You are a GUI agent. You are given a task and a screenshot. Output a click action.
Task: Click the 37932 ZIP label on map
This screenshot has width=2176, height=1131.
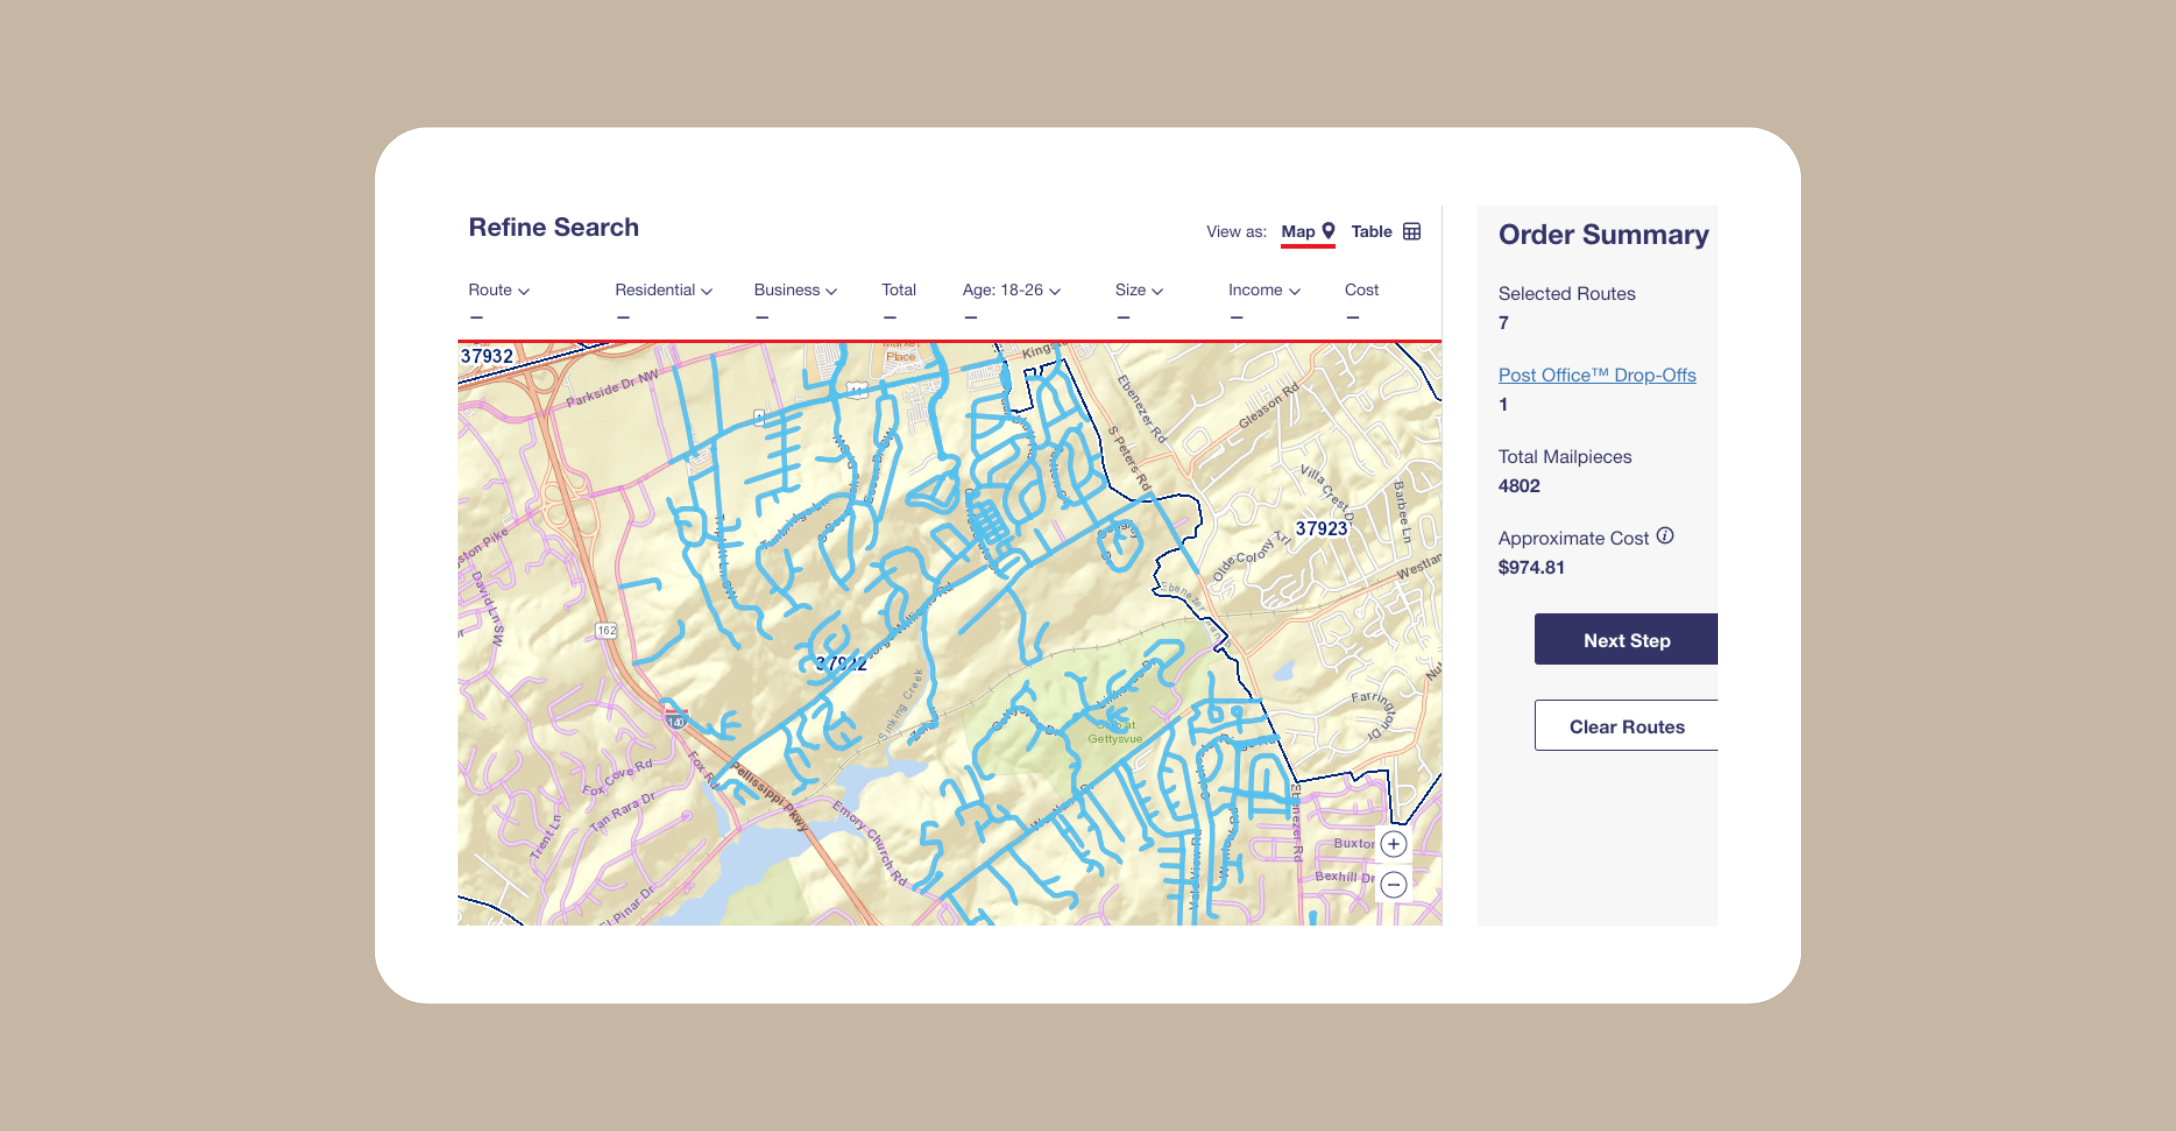coord(487,356)
